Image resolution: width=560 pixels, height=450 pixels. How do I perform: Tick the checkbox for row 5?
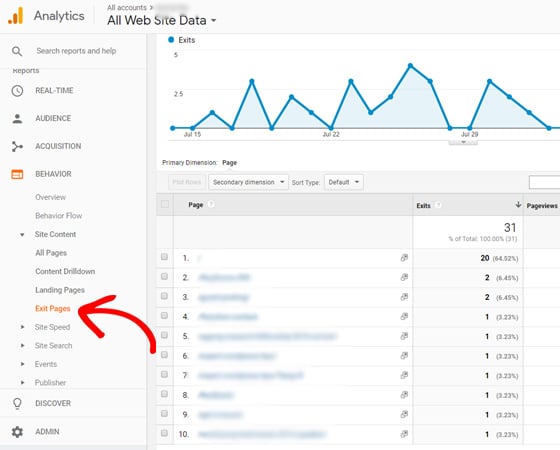pyautogui.click(x=164, y=335)
